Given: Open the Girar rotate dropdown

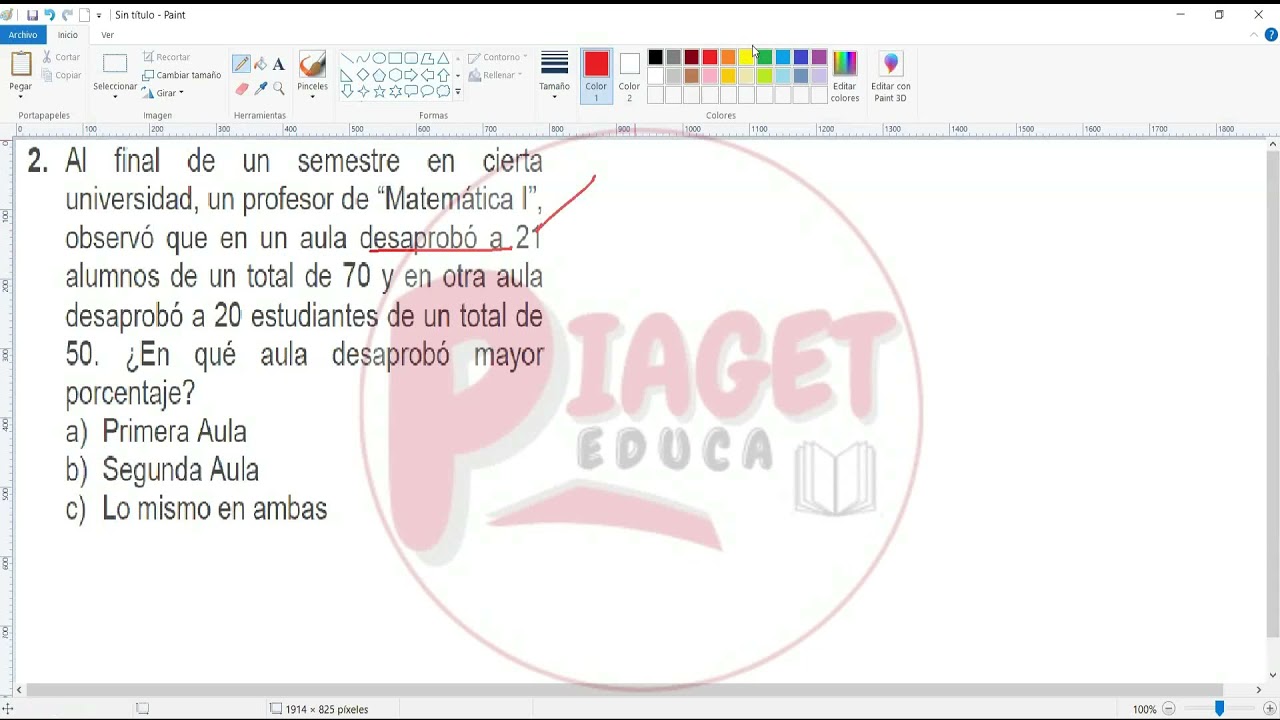Looking at the screenshot, I should pos(162,93).
